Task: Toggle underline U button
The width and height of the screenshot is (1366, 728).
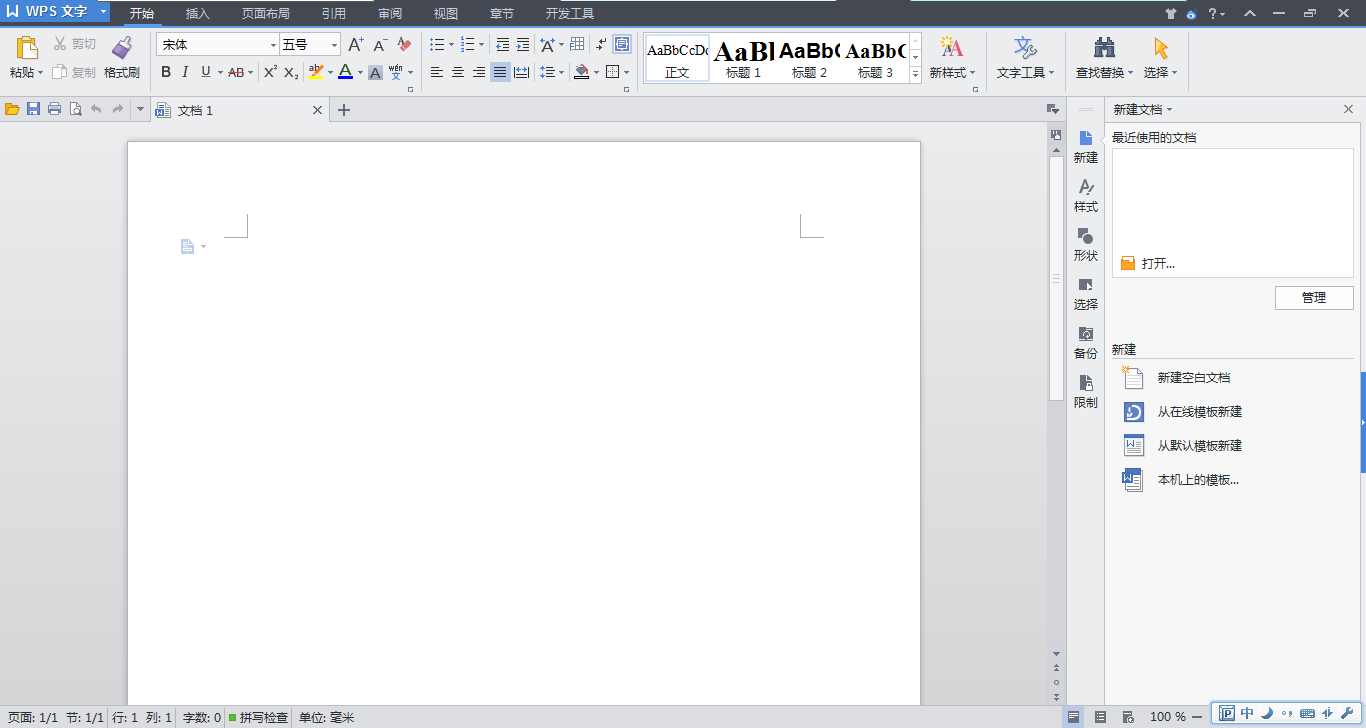Action: pos(205,72)
